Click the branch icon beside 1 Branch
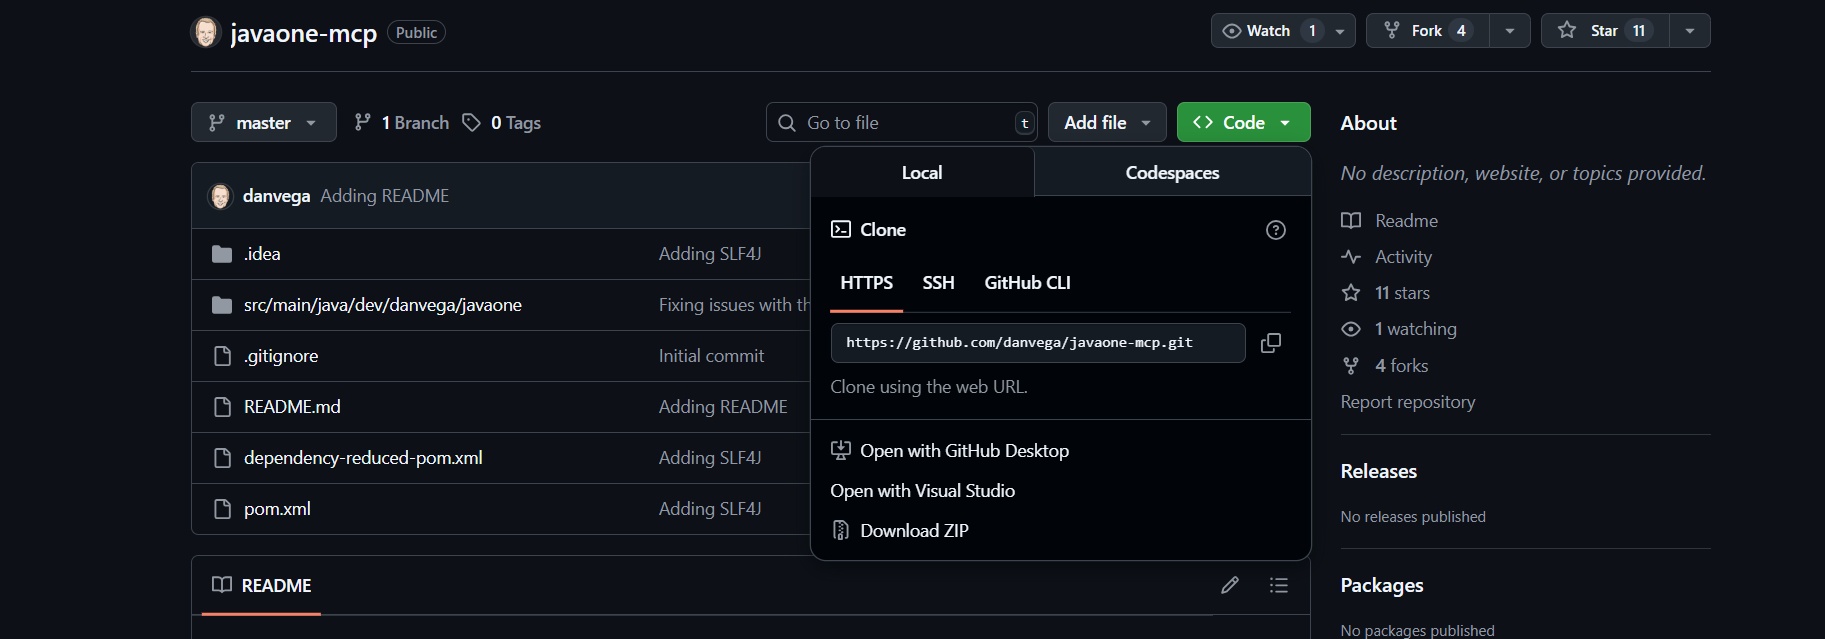Viewport: 1825px width, 639px height. click(x=363, y=122)
